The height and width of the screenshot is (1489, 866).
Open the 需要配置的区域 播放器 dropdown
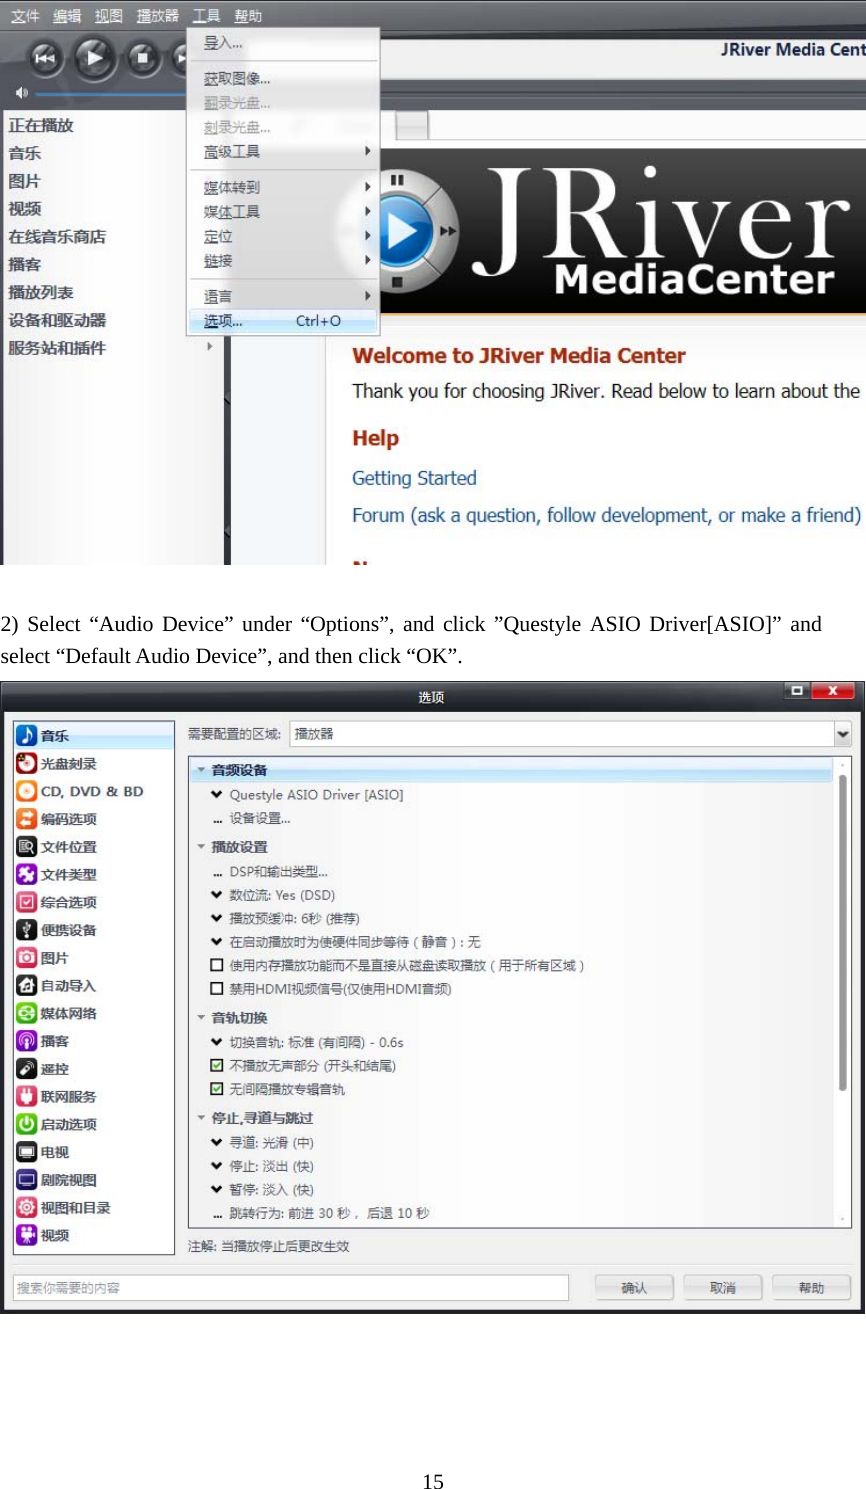coord(570,734)
